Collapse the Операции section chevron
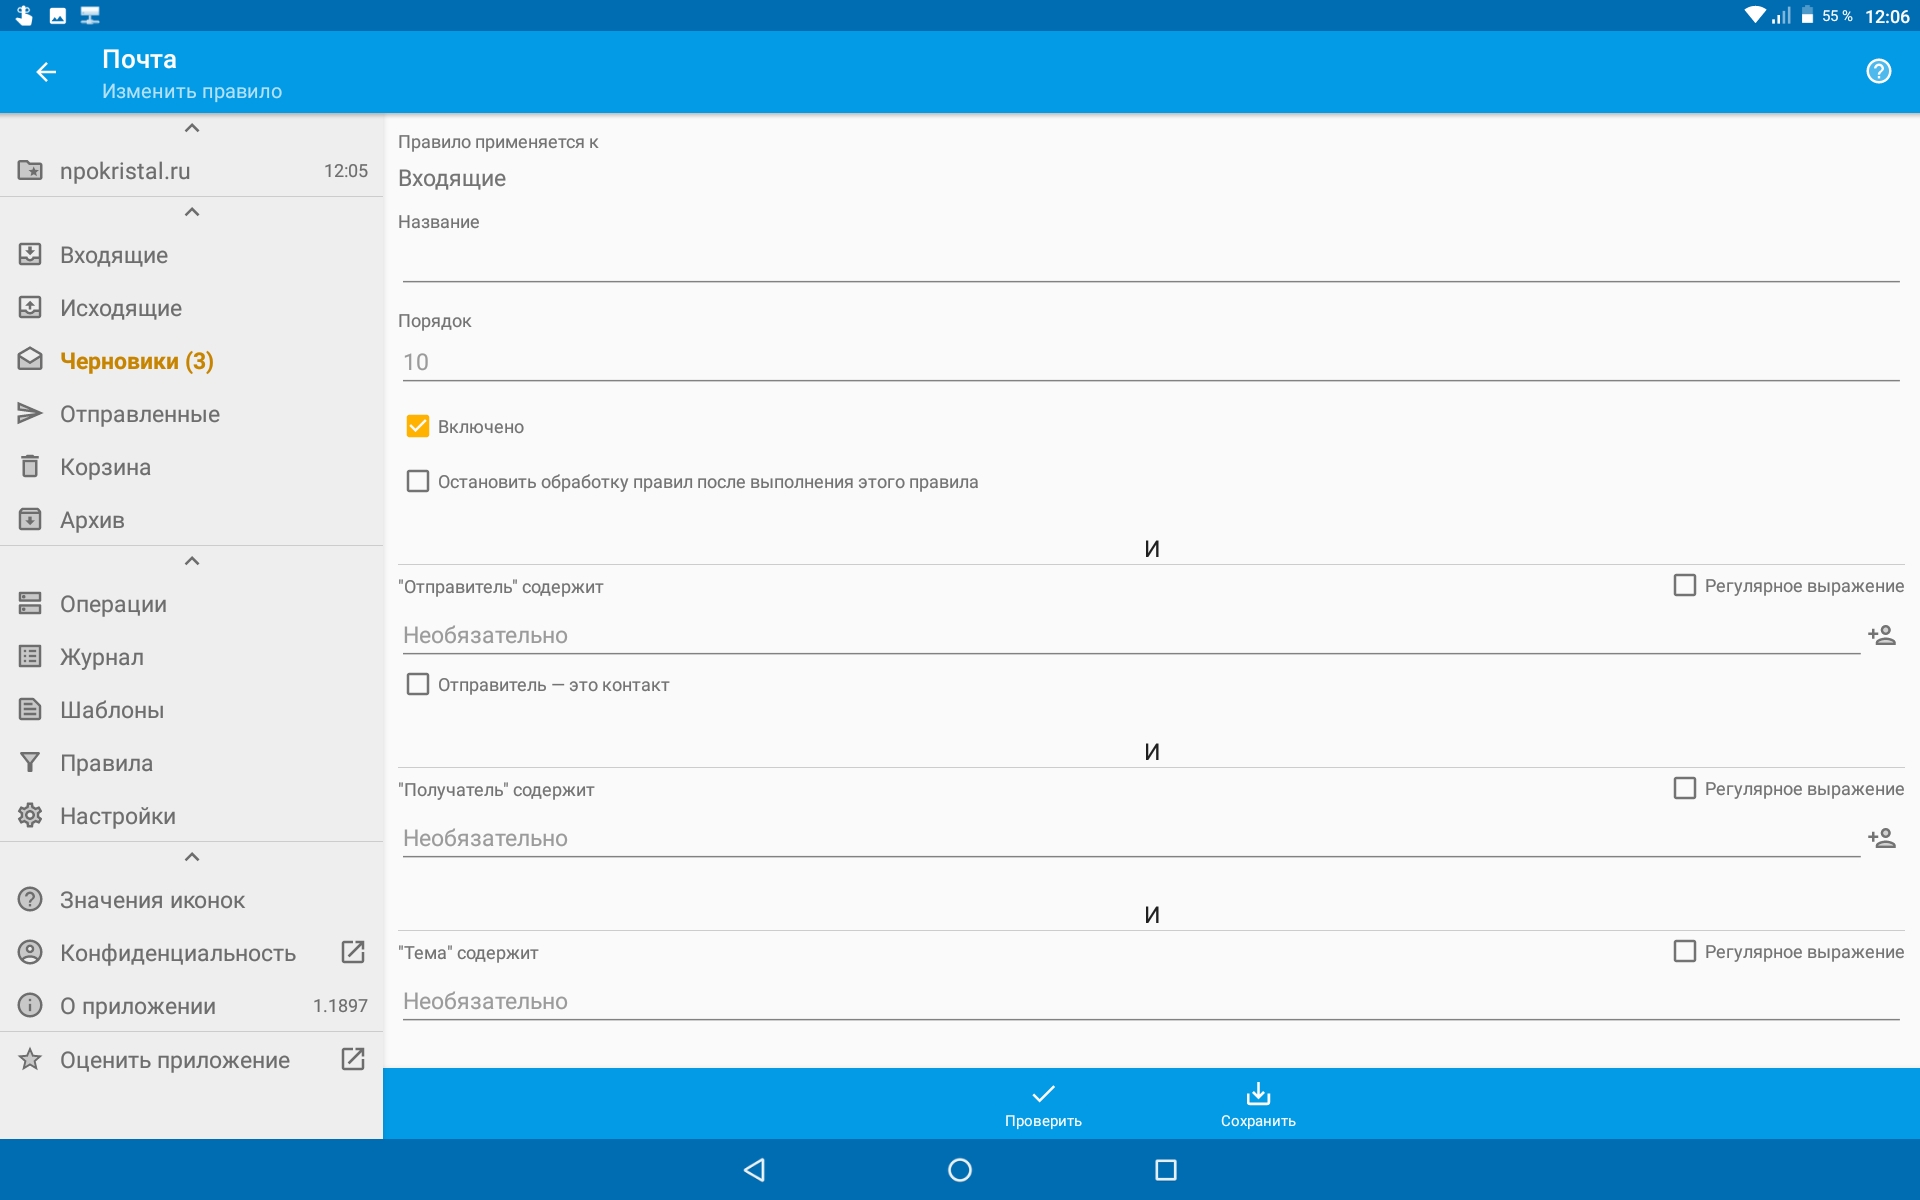 point(192,561)
